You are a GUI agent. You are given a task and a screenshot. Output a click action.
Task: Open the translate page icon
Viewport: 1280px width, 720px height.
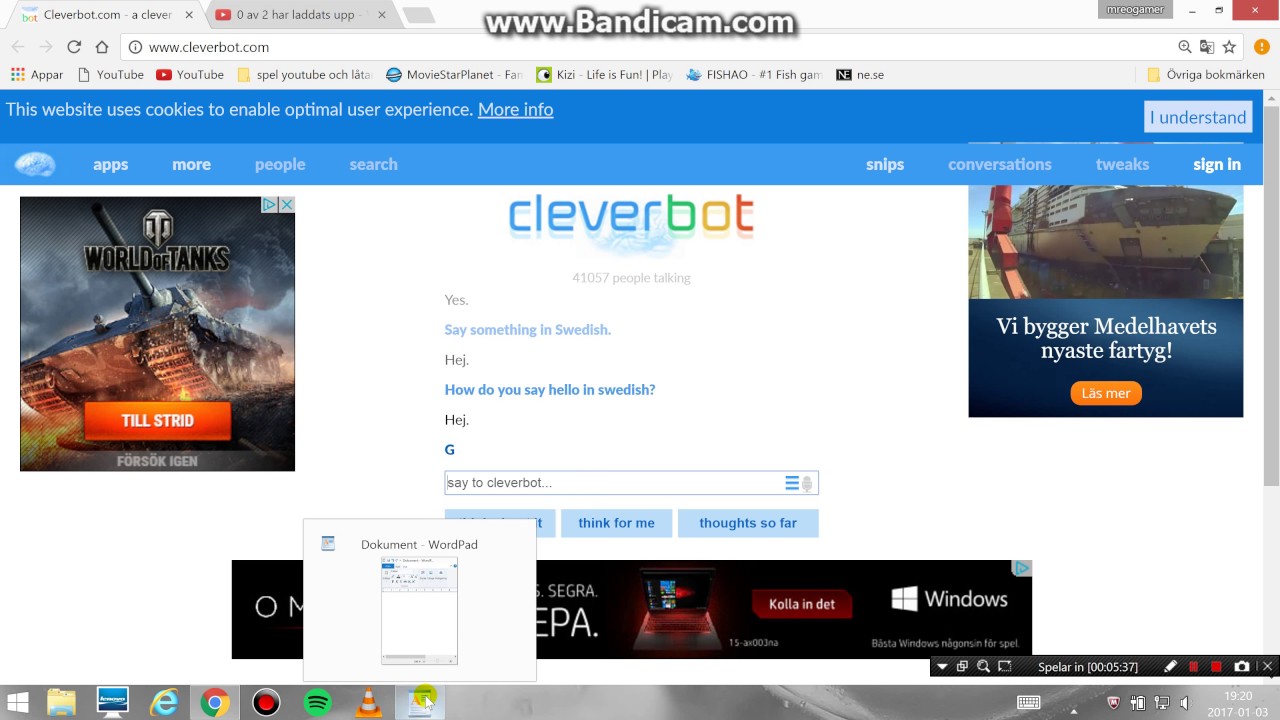(1207, 47)
